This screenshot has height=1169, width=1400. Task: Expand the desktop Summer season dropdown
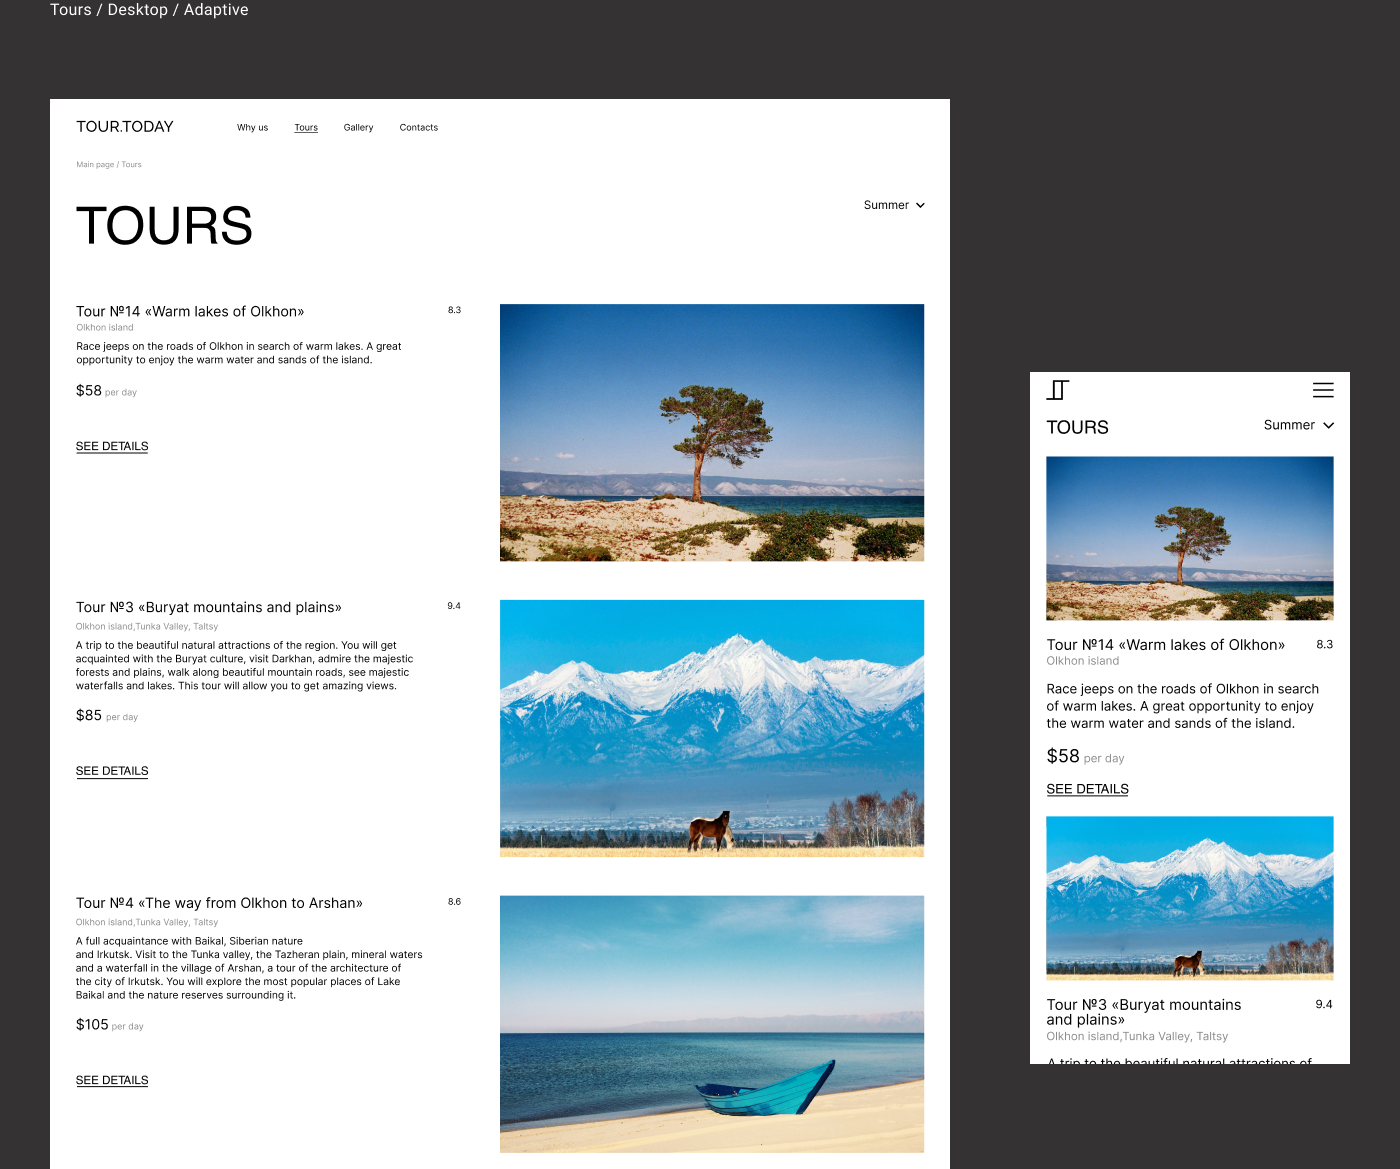(894, 205)
